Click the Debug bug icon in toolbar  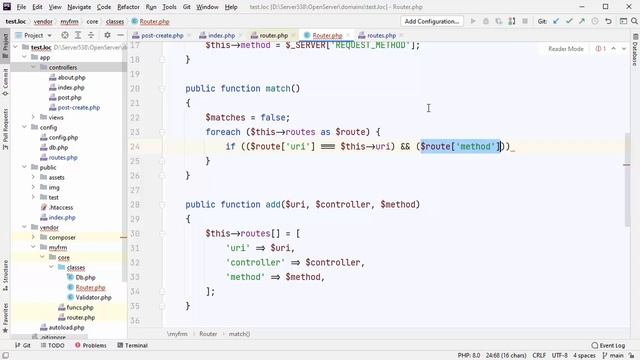pyautogui.click(x=486, y=21)
